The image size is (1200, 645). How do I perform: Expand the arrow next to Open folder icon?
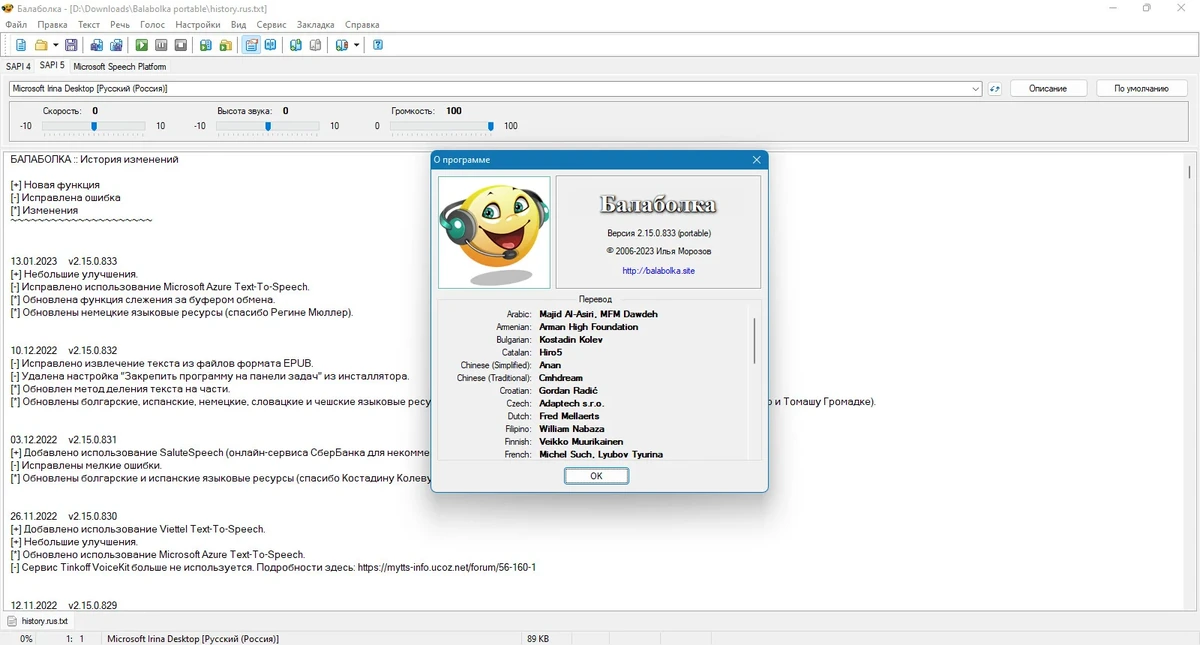click(x=55, y=45)
